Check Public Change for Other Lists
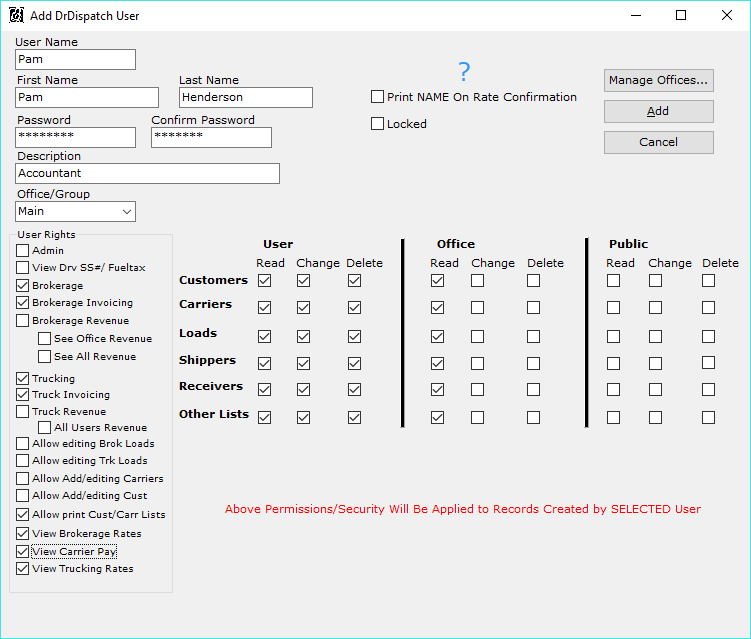This screenshot has width=751, height=639. coord(656,418)
